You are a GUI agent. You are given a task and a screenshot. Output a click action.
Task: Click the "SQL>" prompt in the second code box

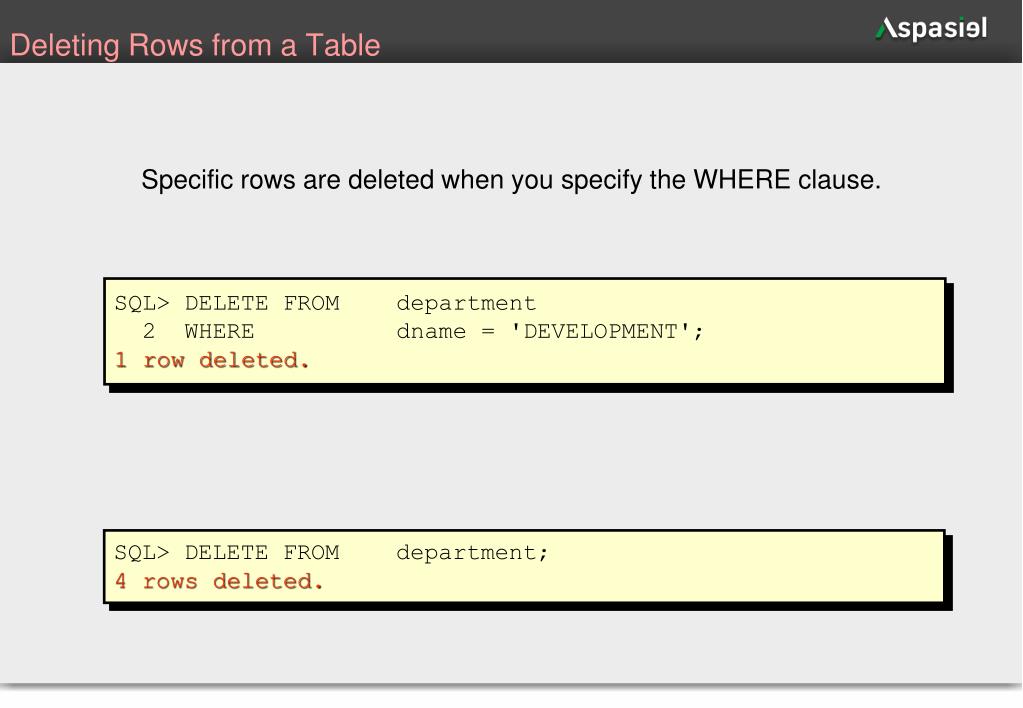tap(143, 553)
